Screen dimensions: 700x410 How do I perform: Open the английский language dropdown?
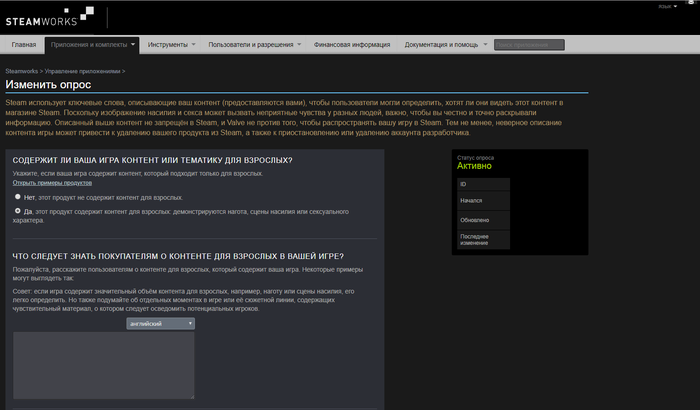[160, 324]
